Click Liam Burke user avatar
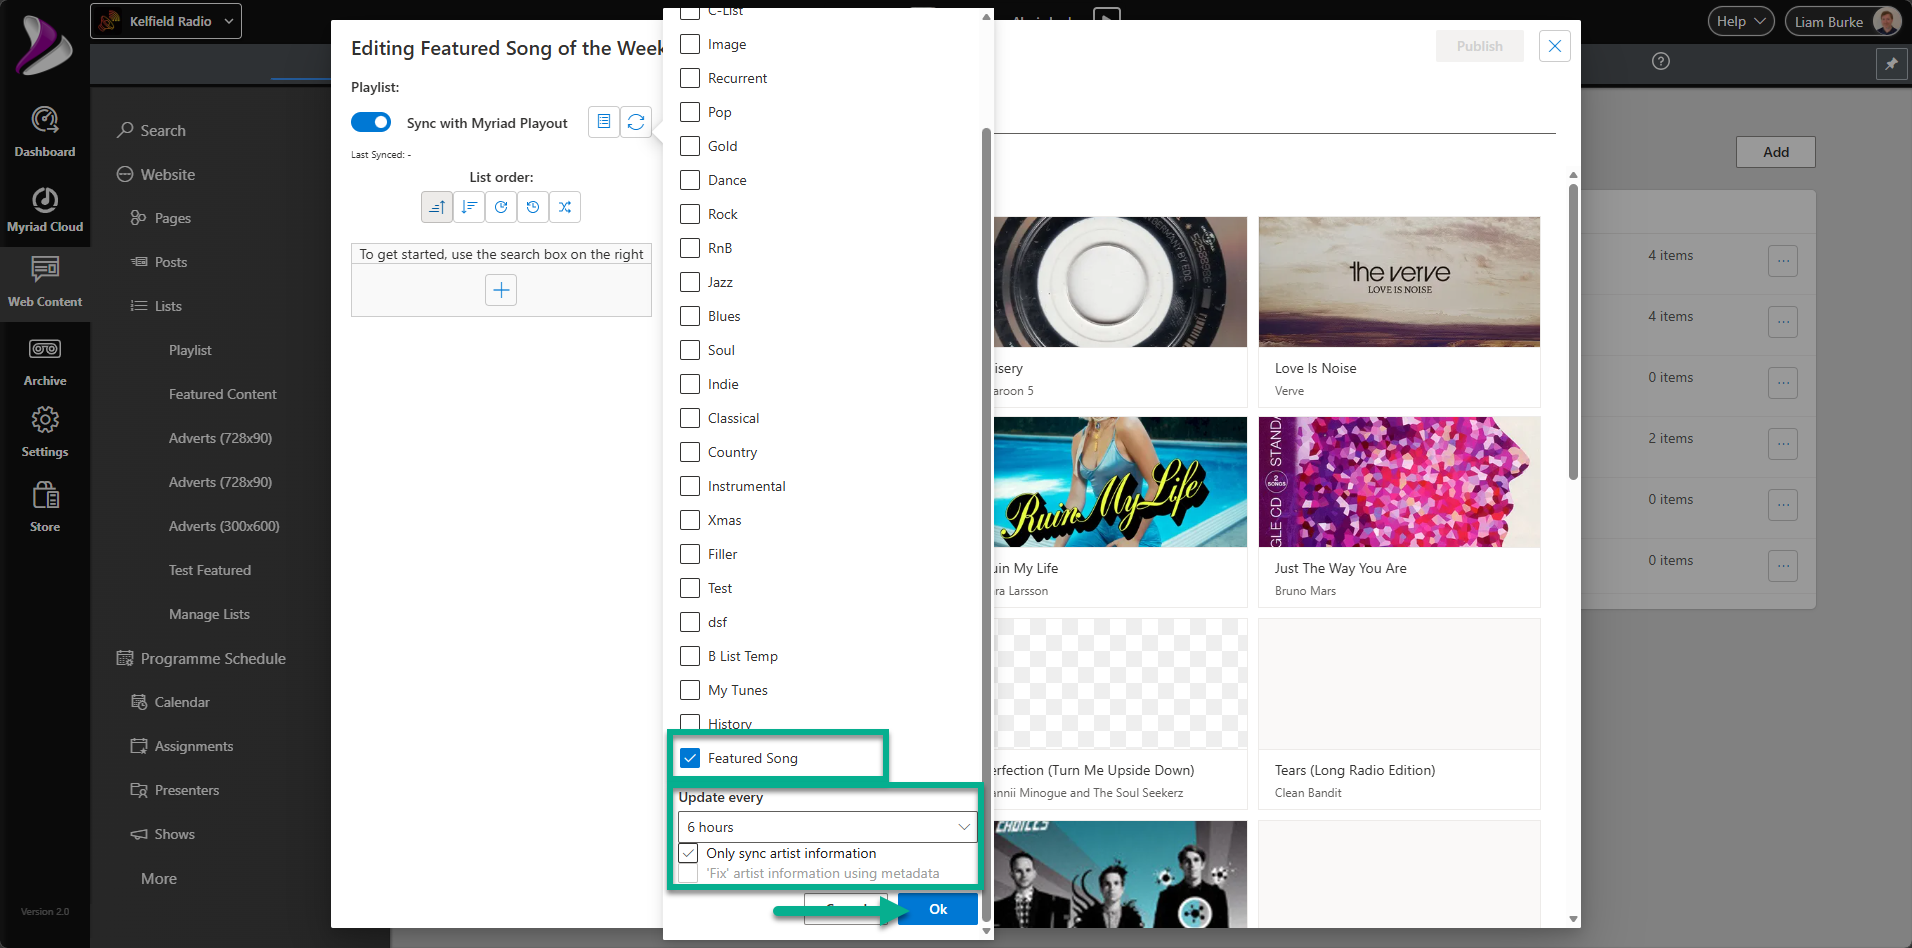The height and width of the screenshot is (948, 1912). tap(1885, 21)
